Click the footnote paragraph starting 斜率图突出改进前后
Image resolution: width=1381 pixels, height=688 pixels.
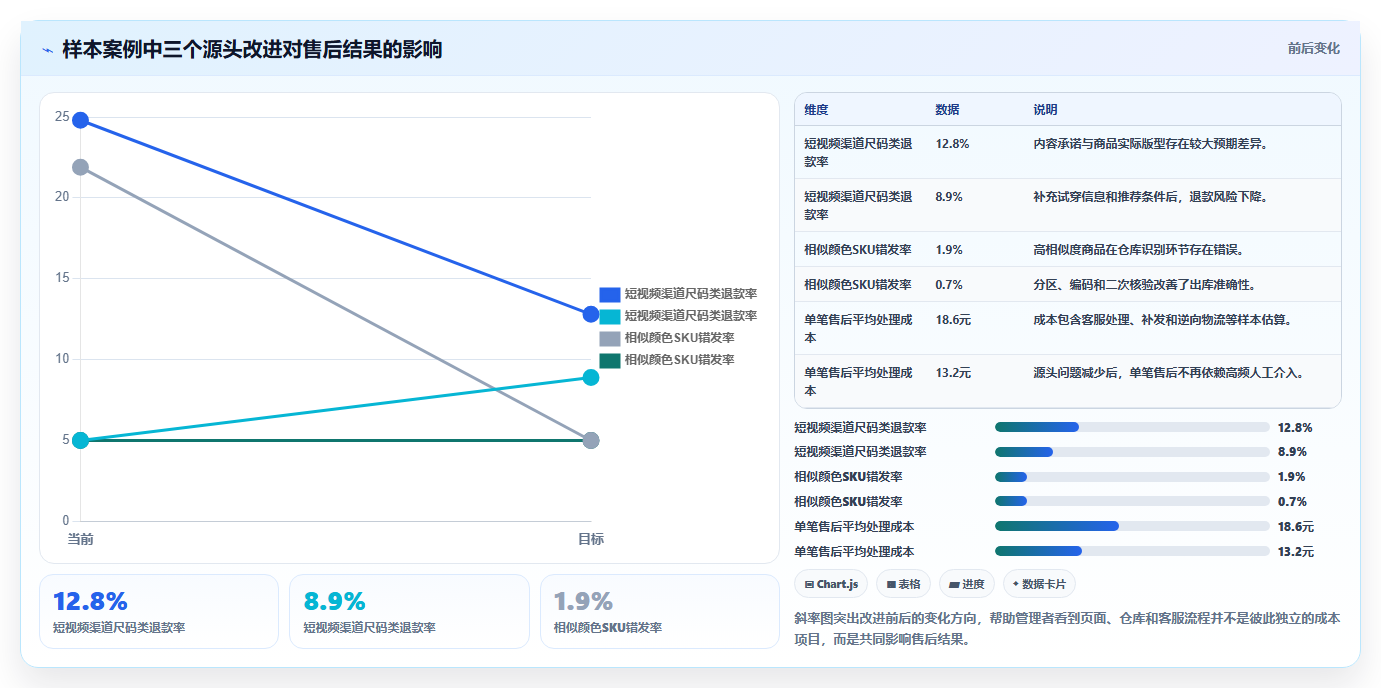1067,629
